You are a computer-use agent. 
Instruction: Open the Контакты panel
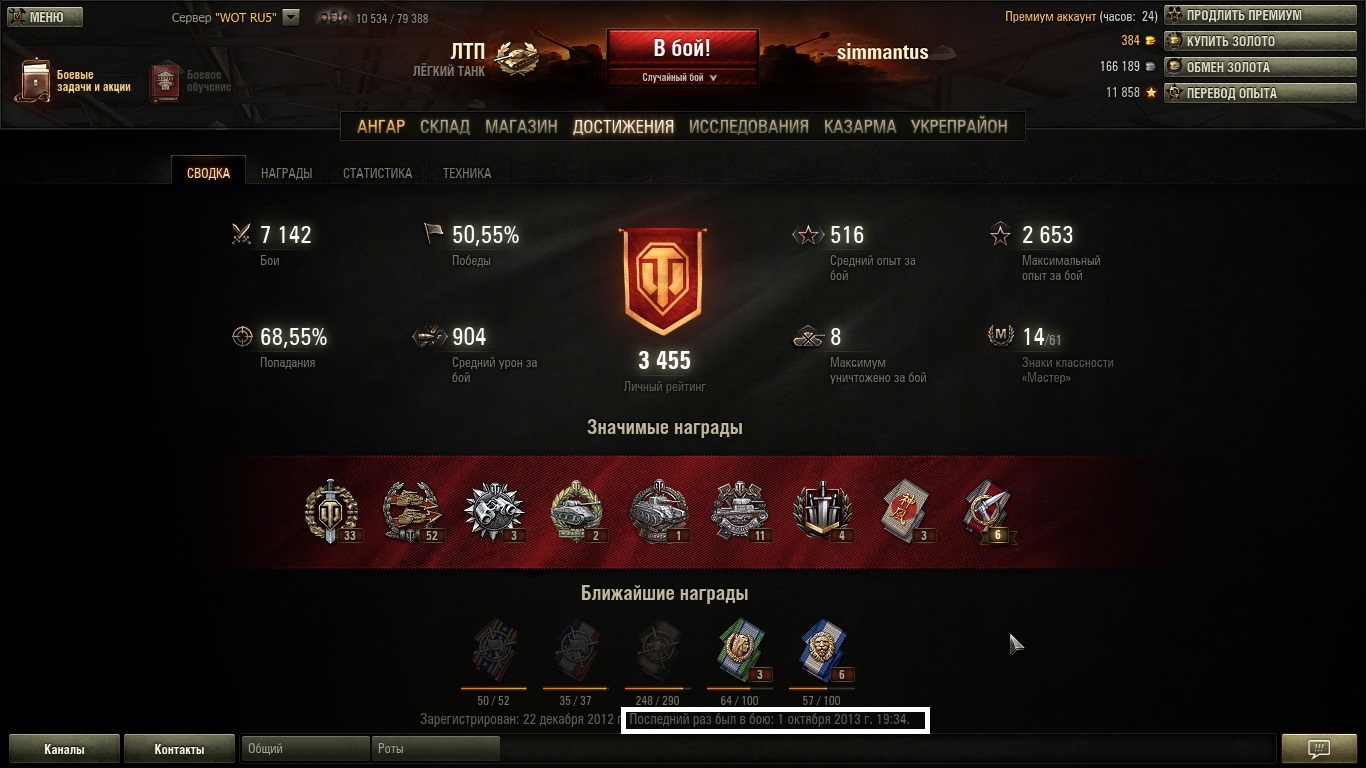pos(179,749)
